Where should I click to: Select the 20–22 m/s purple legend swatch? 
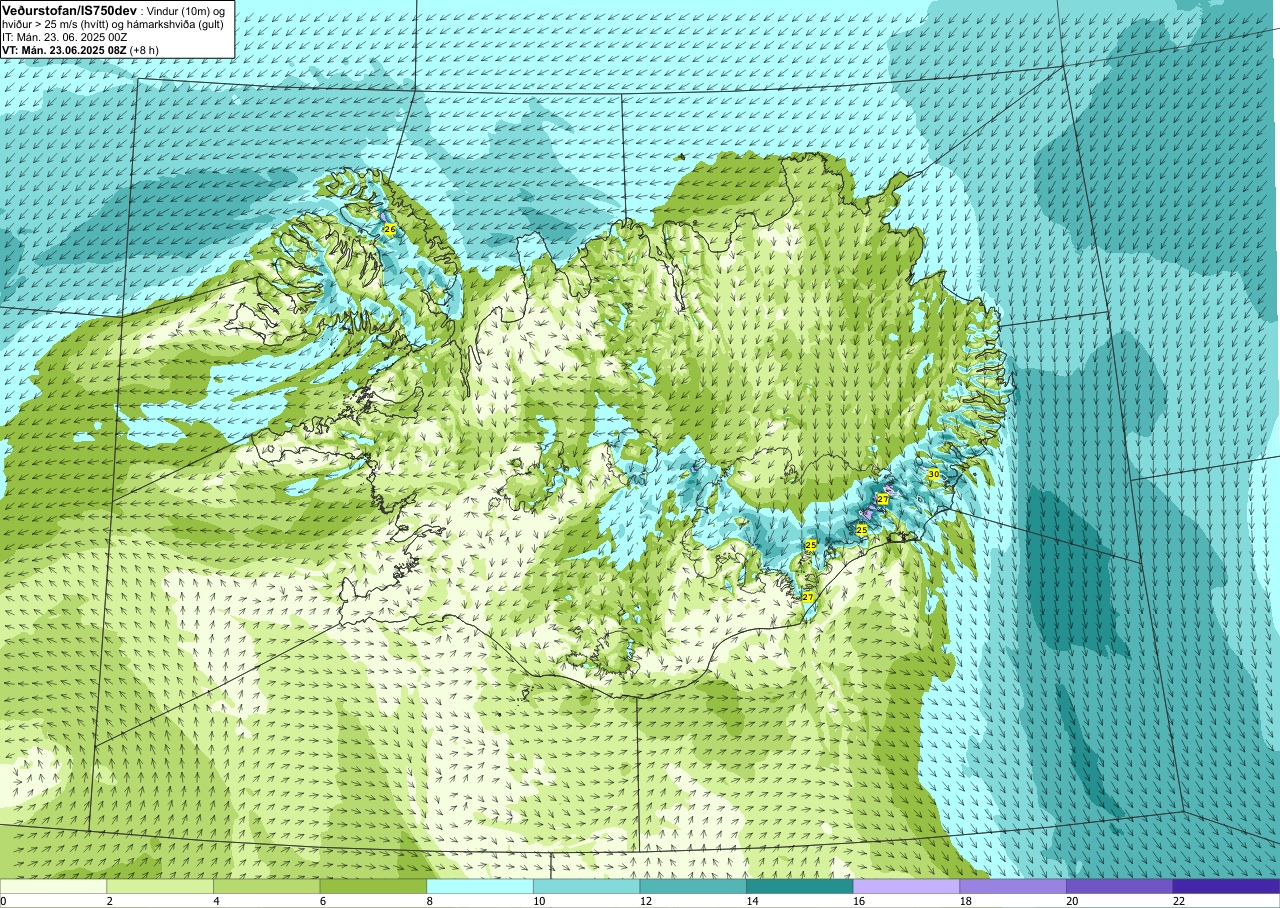(1119, 886)
